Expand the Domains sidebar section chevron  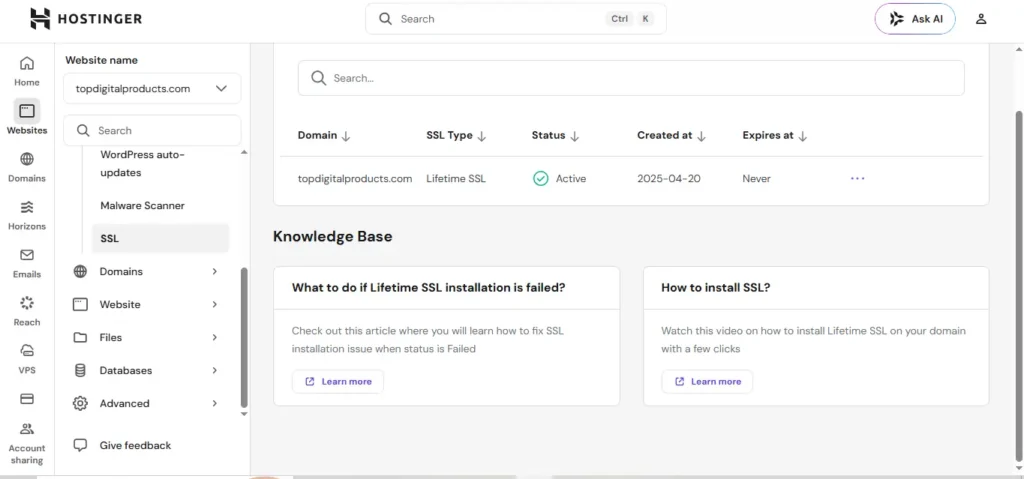(215, 271)
